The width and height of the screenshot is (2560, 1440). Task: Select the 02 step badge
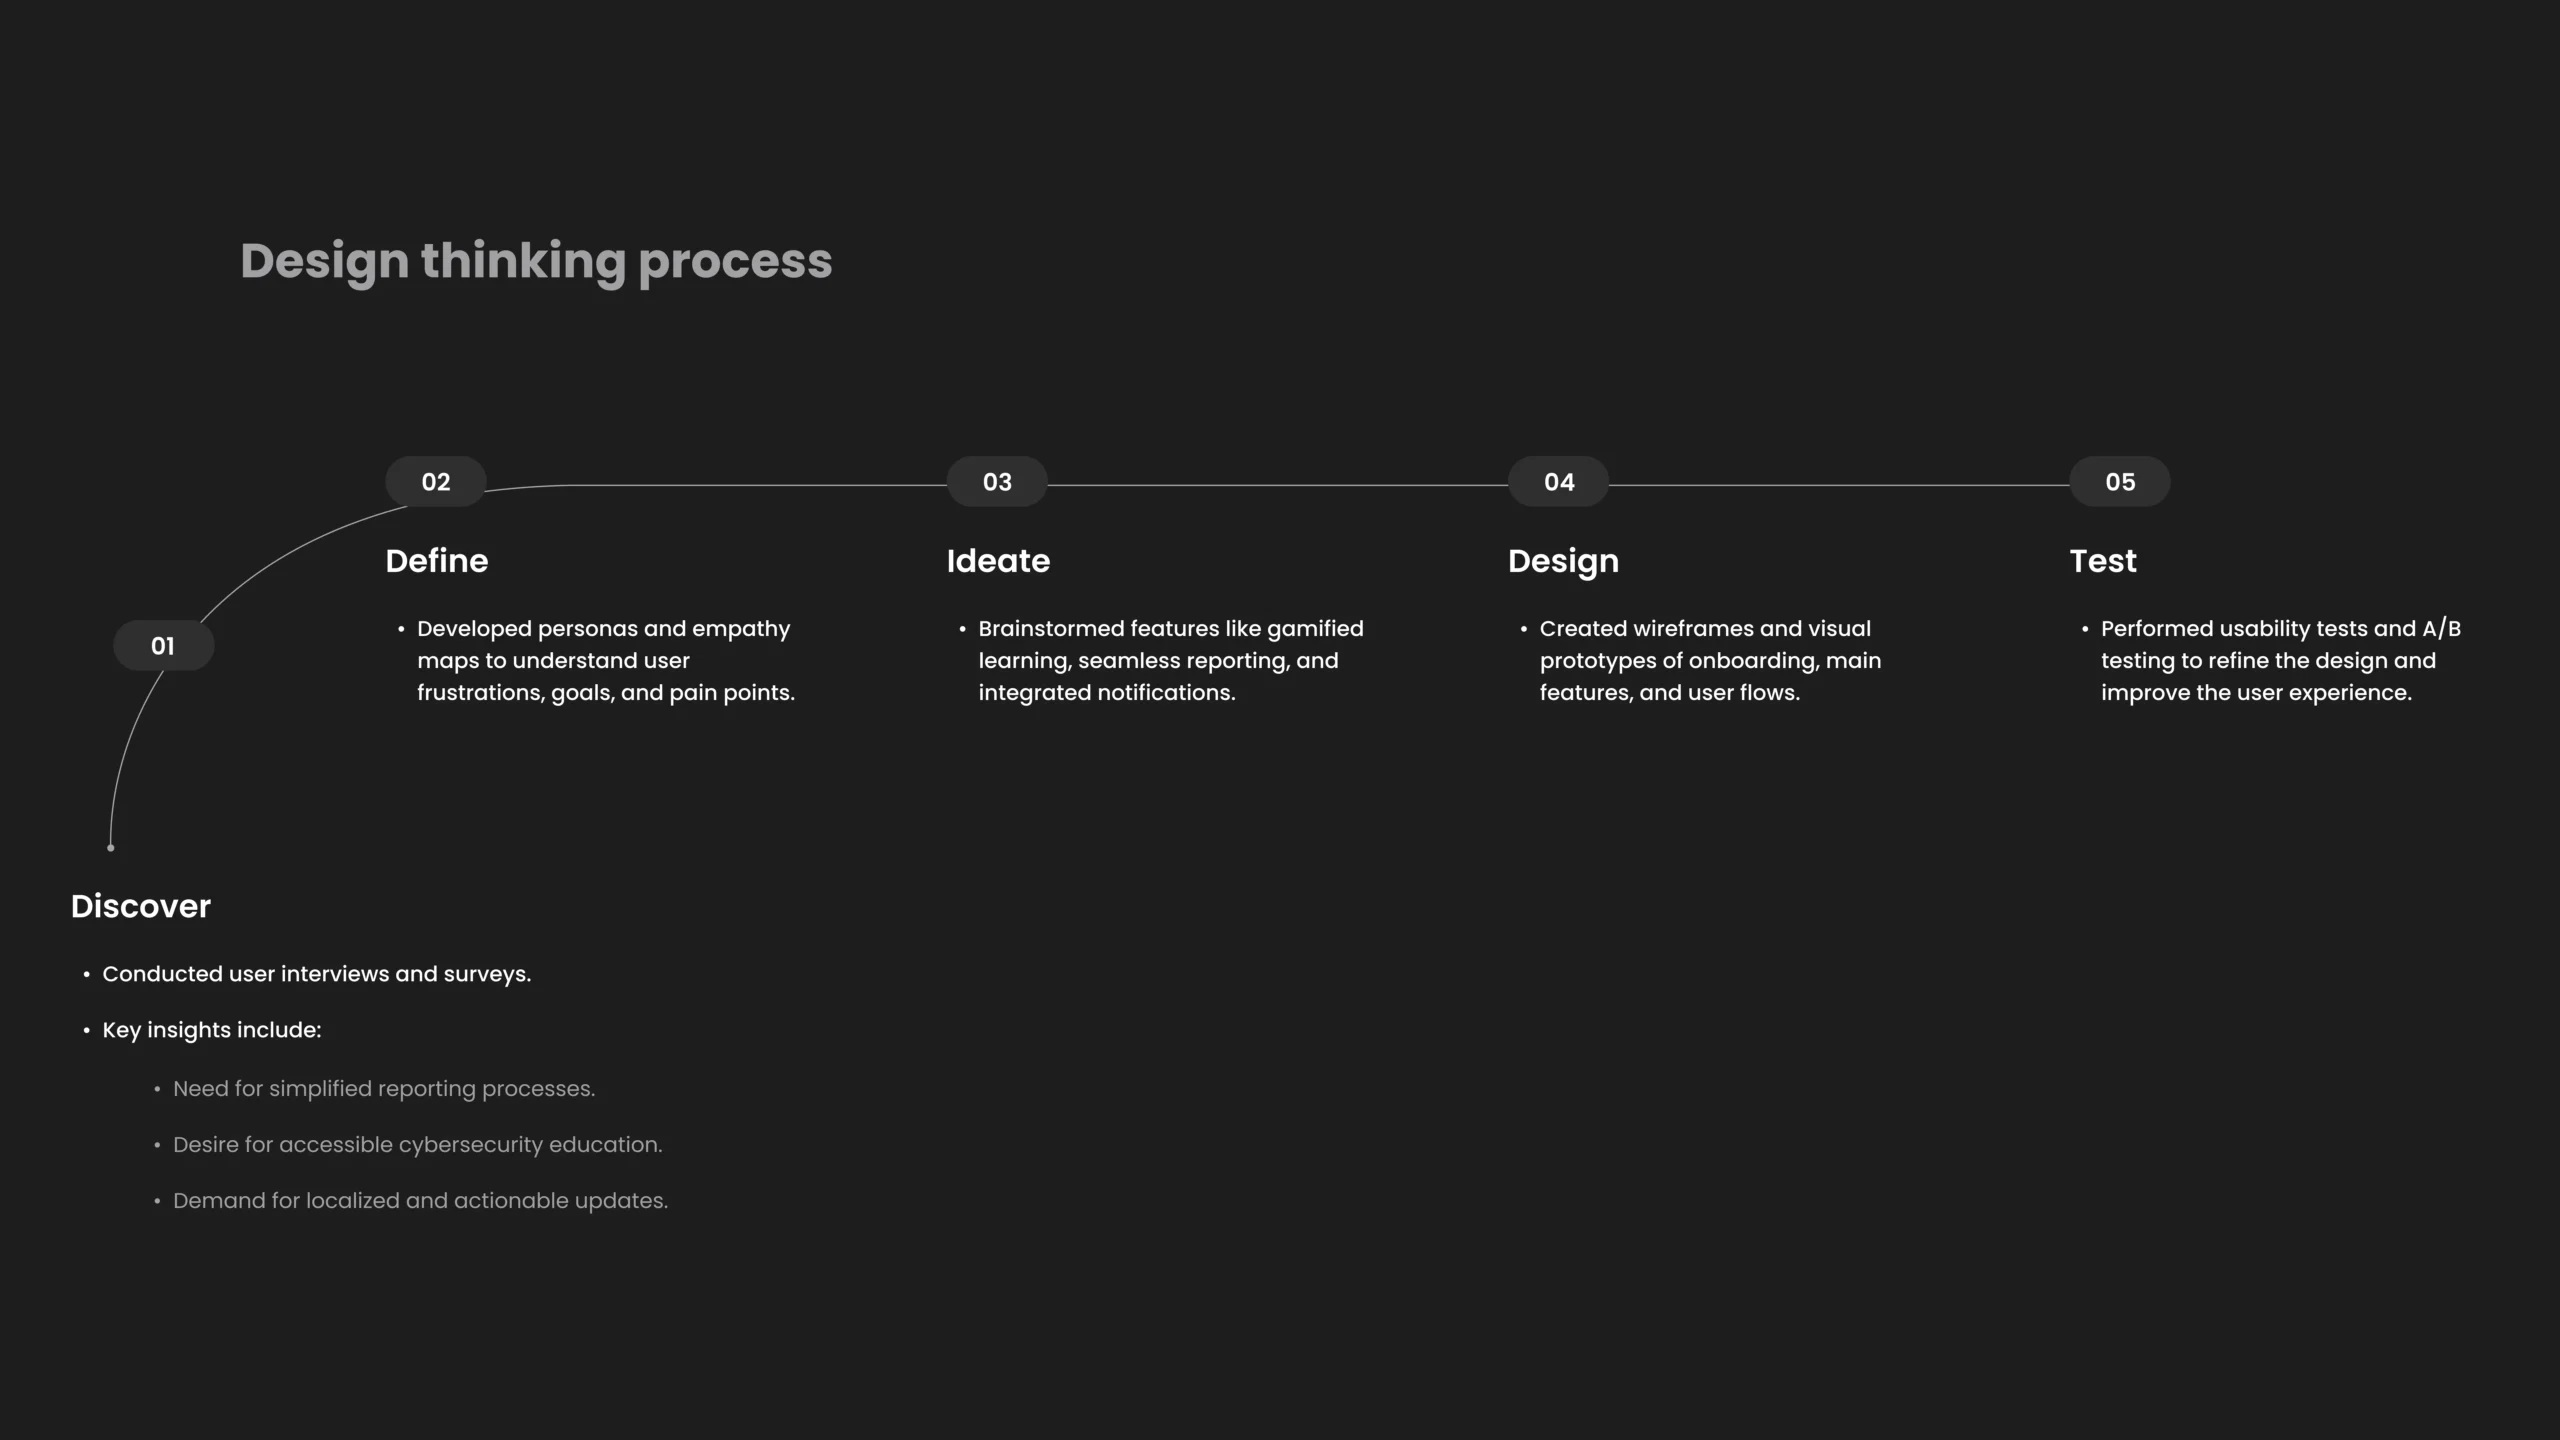[436, 482]
